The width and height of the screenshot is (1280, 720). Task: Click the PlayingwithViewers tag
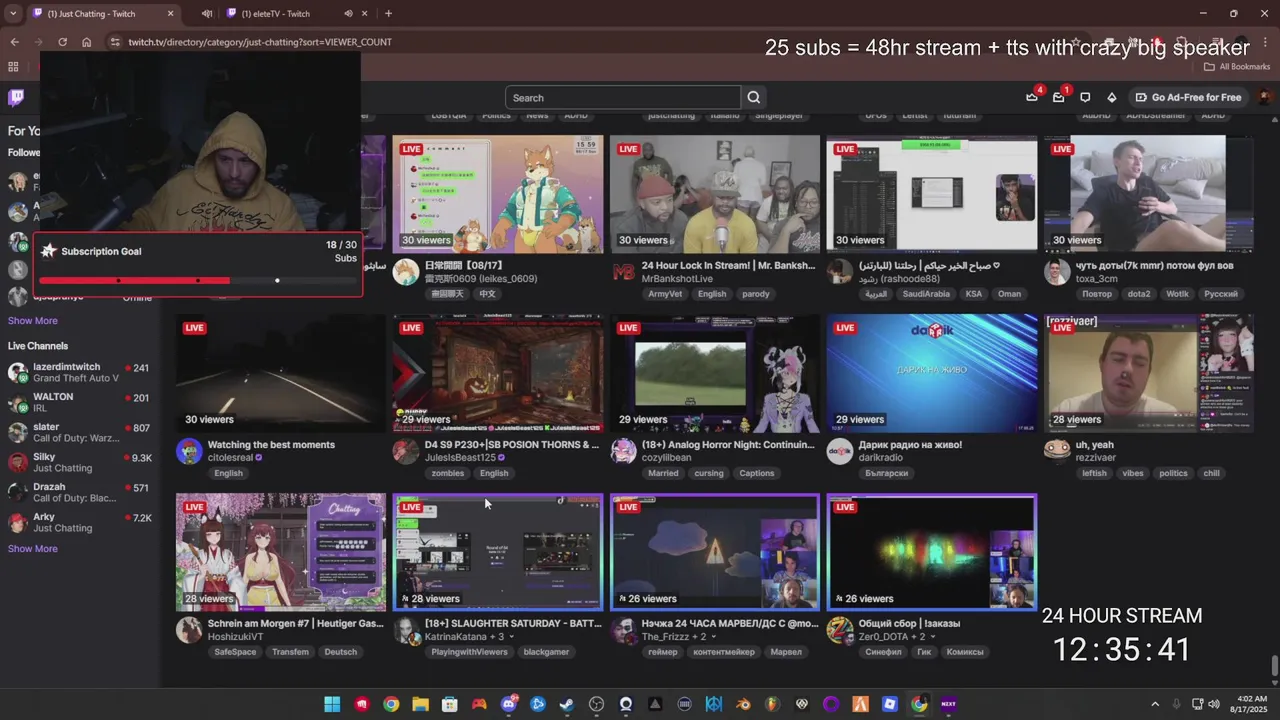point(469,652)
